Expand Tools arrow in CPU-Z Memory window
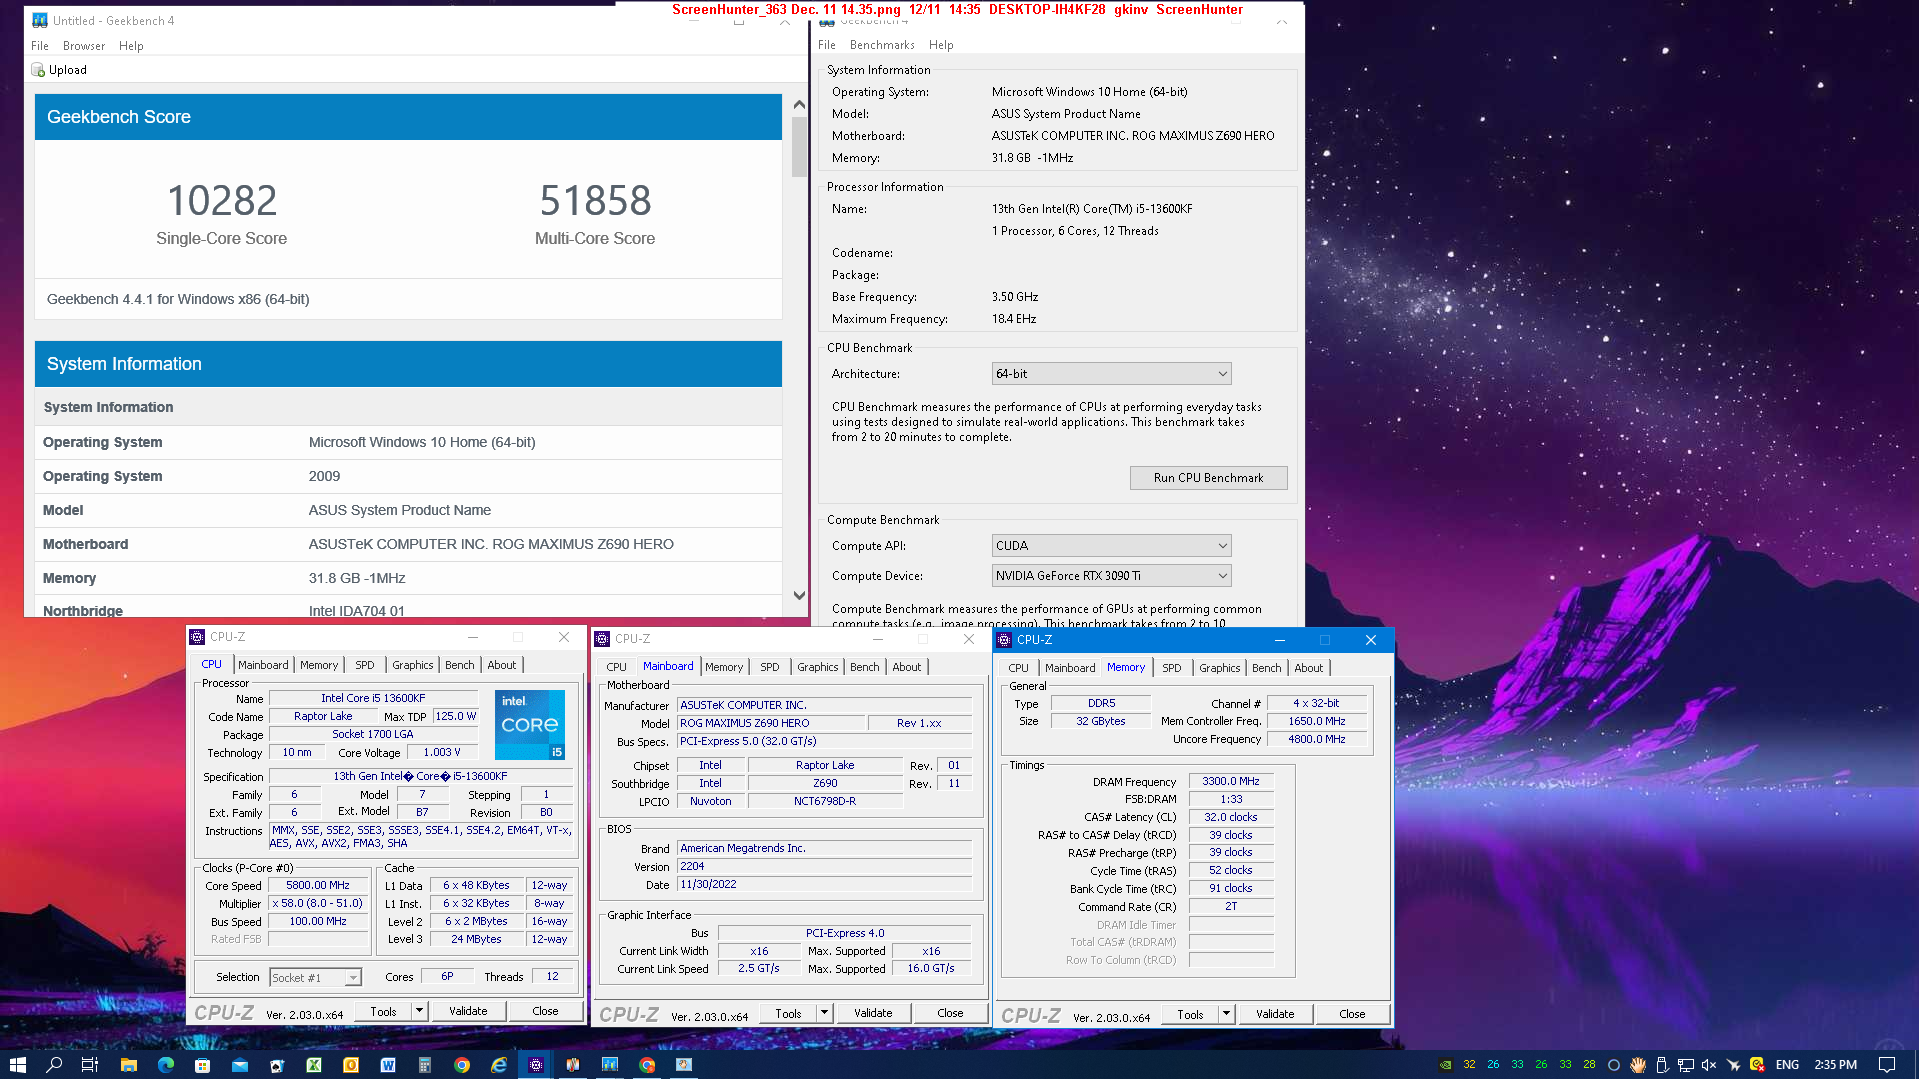 coord(1227,1014)
